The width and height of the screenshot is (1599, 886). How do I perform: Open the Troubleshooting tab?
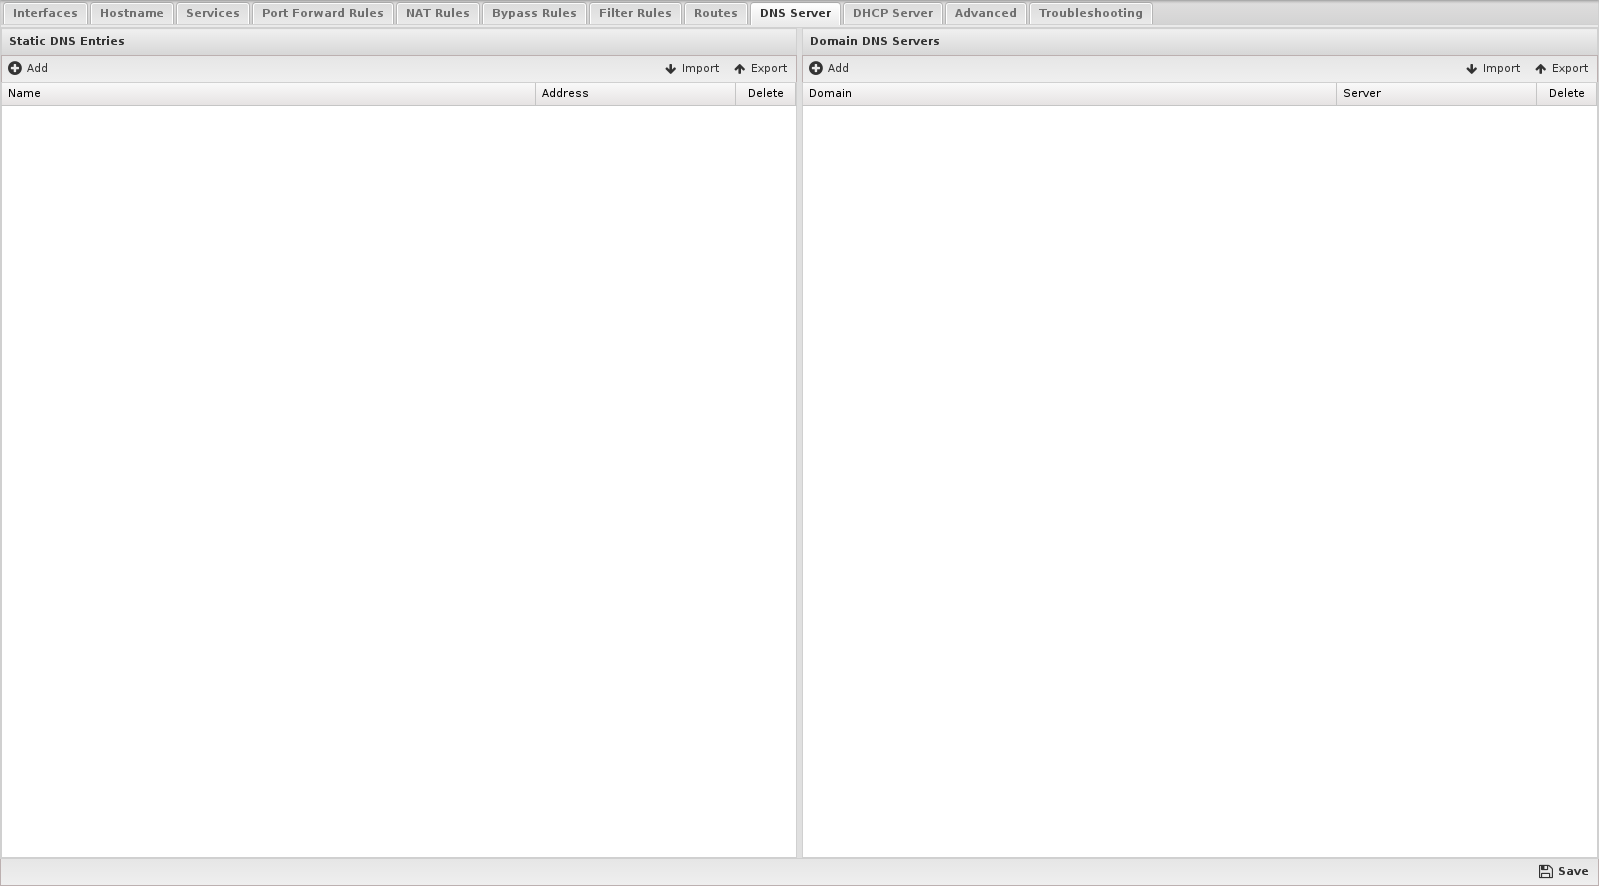(1091, 13)
